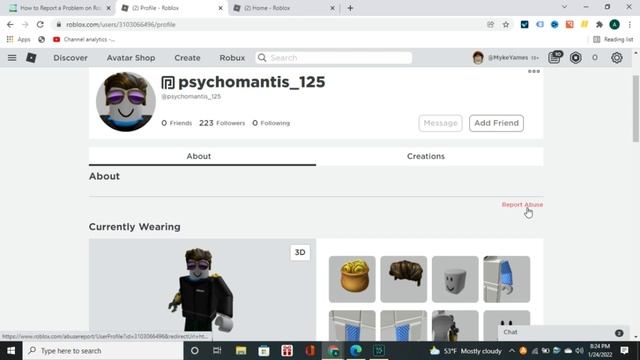The width and height of the screenshot is (640, 360).
Task: Open the weather 53°F Mostly cloudy widget
Action: 466,351
